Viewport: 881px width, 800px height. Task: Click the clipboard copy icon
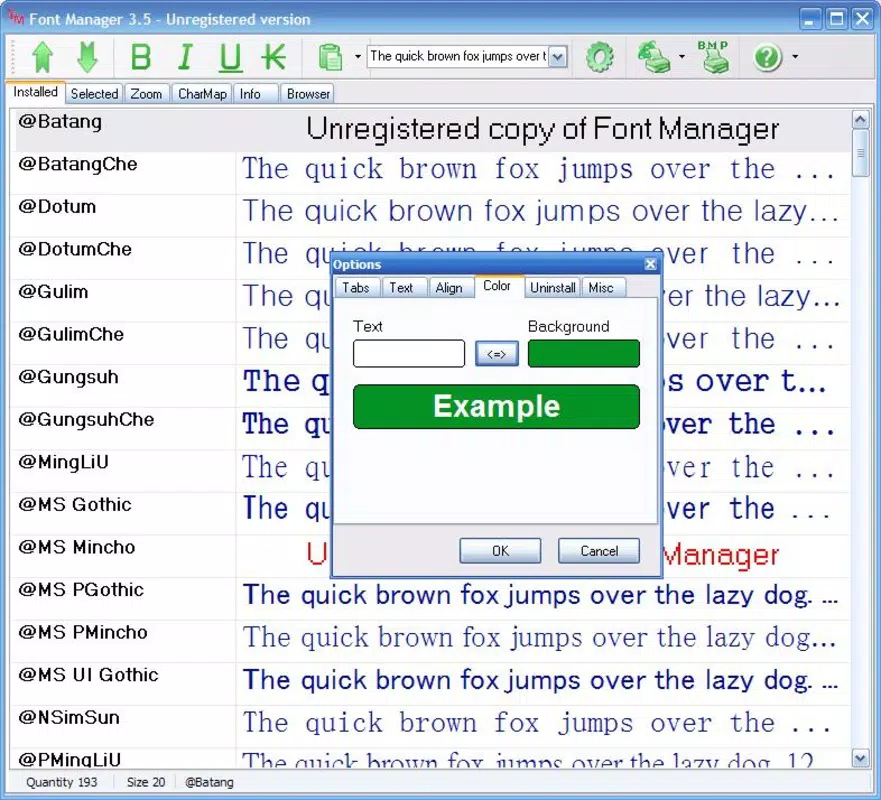330,57
